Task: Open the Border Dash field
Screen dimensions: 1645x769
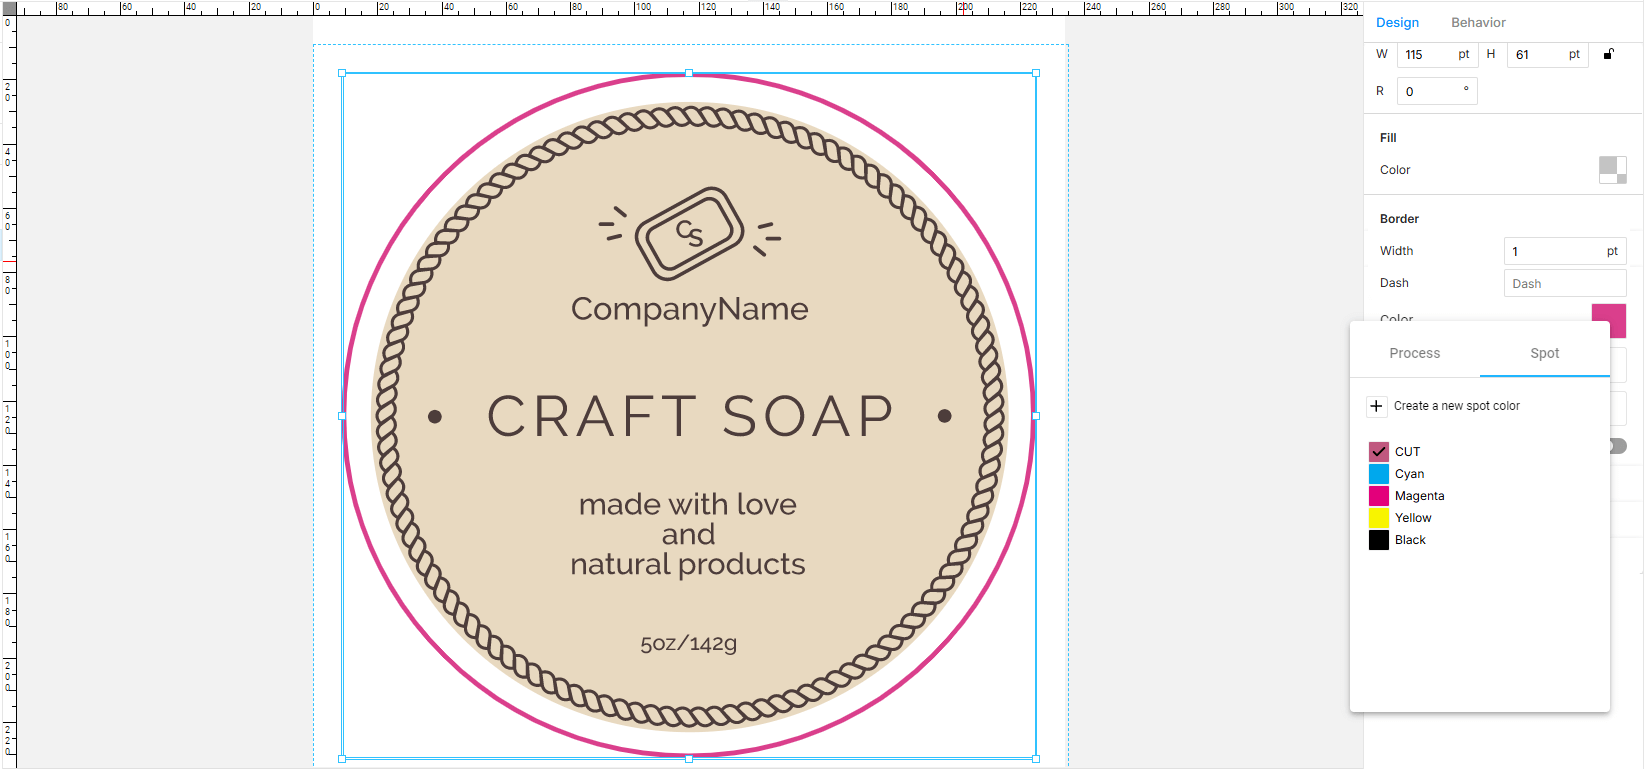Action: pyautogui.click(x=1564, y=284)
